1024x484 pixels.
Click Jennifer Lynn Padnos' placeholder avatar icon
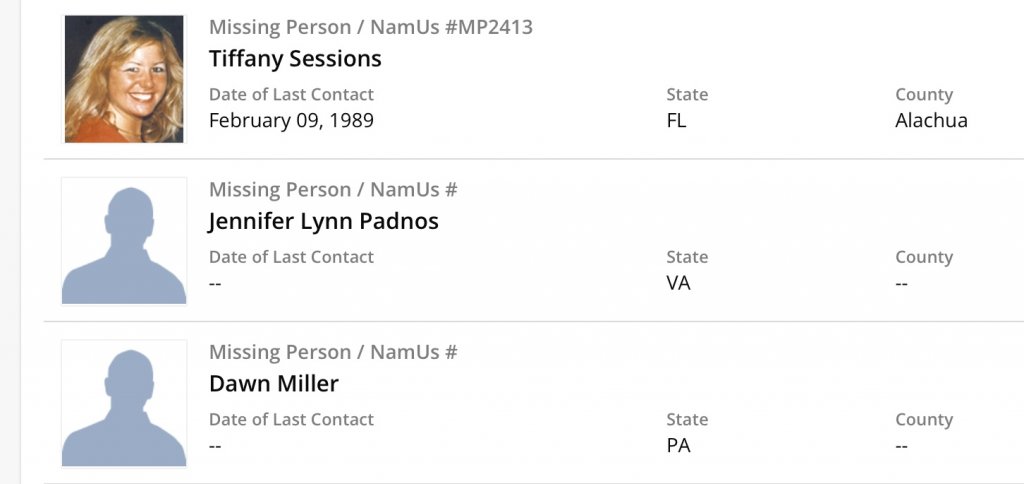coord(124,241)
